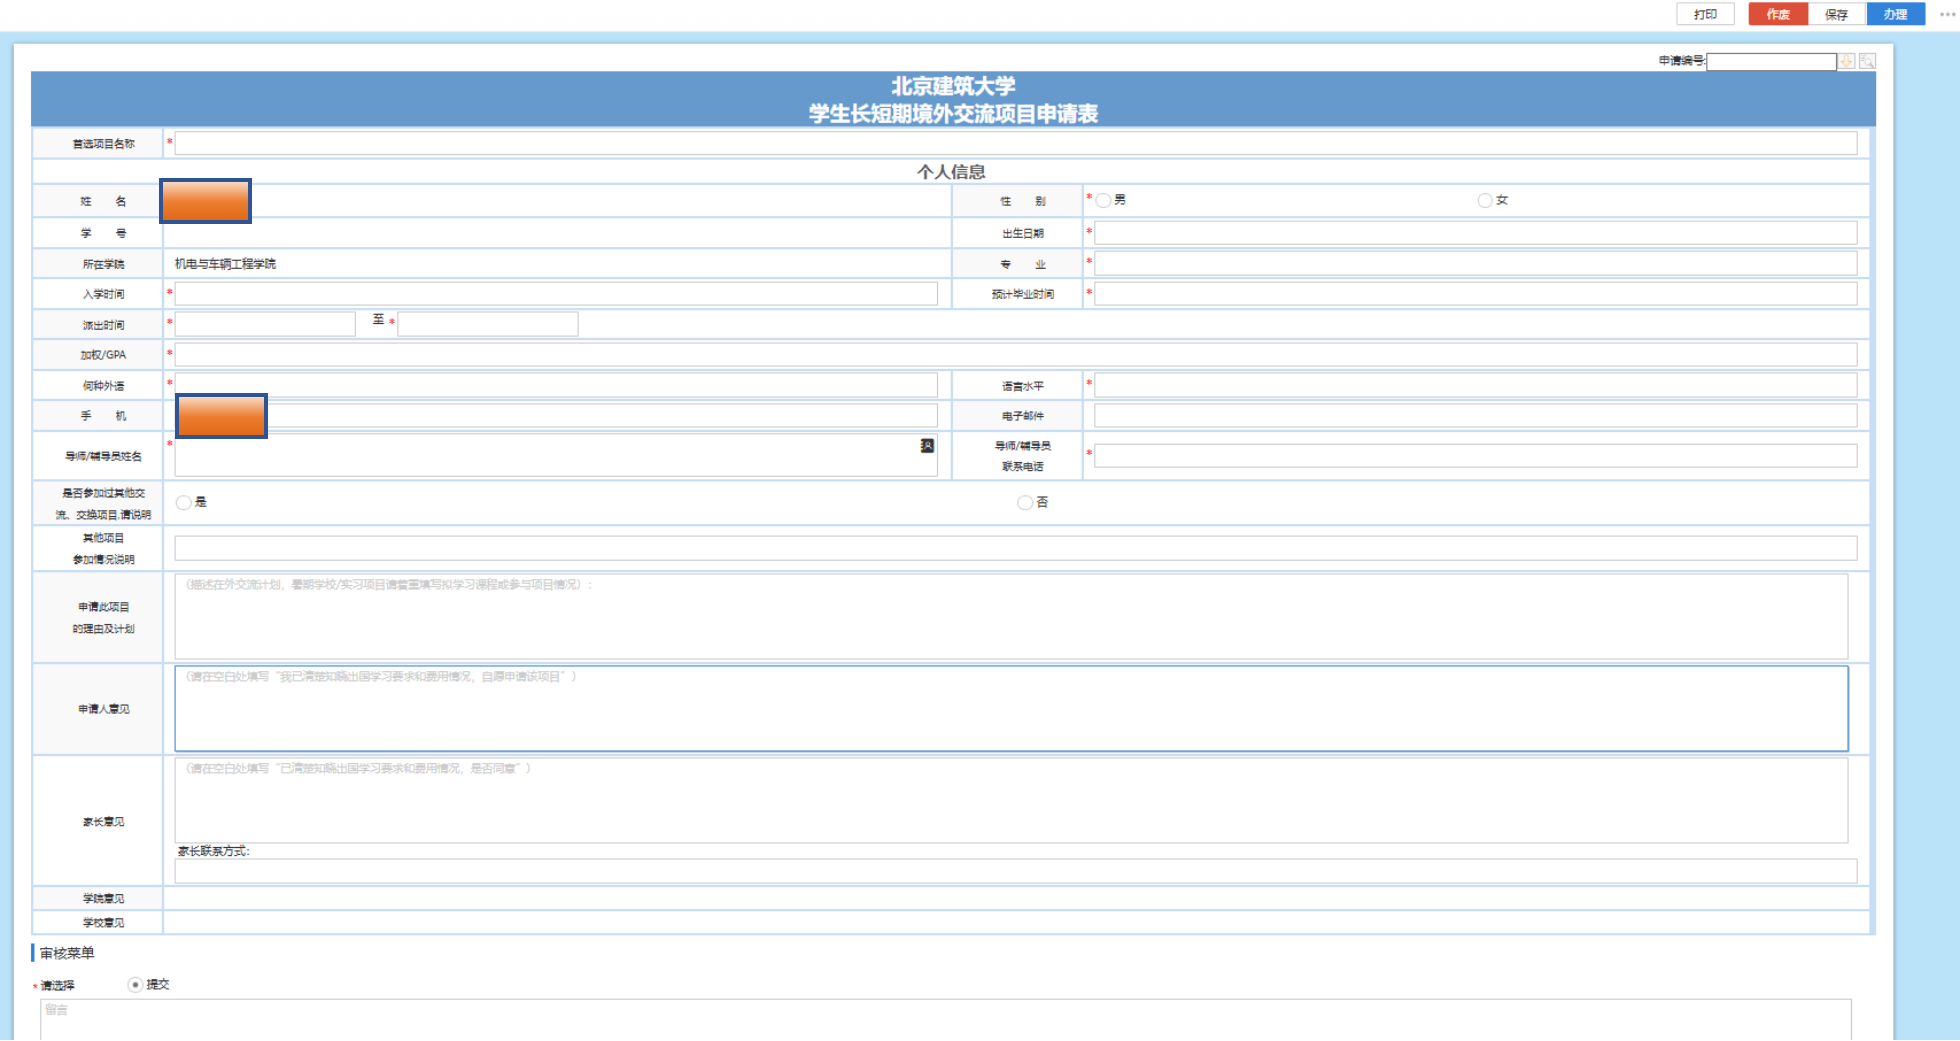1960x1041 pixels.
Task: Choose 是 for prior exchange participation
Action: 184,503
